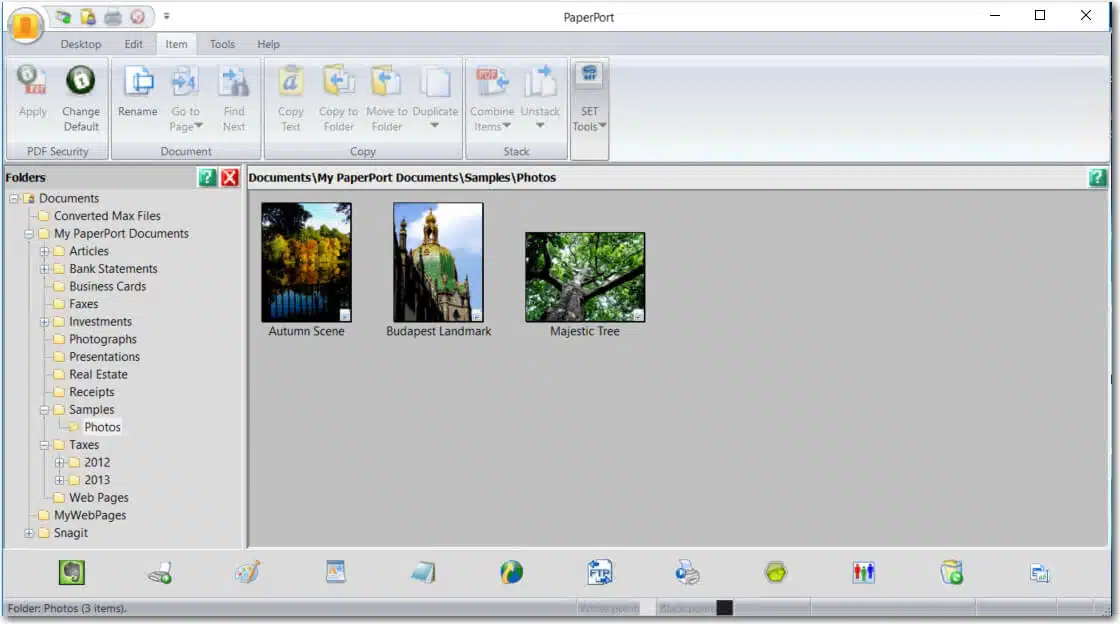Select the Photographs folder
The width and height of the screenshot is (1120, 624).
103,339
